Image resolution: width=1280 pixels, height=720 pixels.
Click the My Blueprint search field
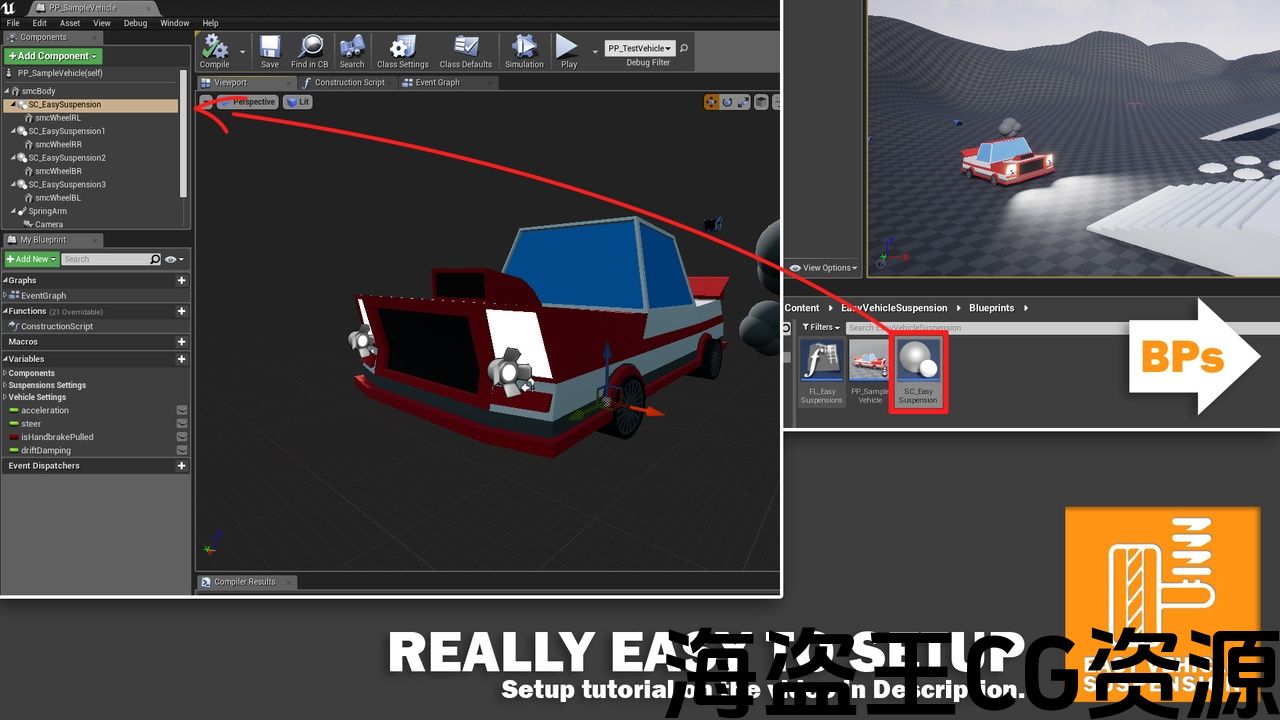tap(105, 259)
